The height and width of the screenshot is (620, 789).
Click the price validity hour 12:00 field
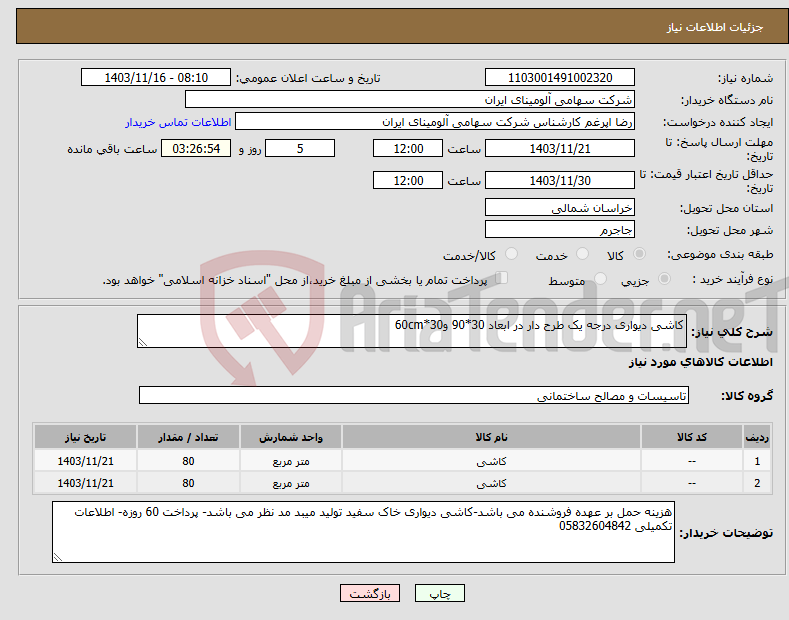(x=408, y=180)
